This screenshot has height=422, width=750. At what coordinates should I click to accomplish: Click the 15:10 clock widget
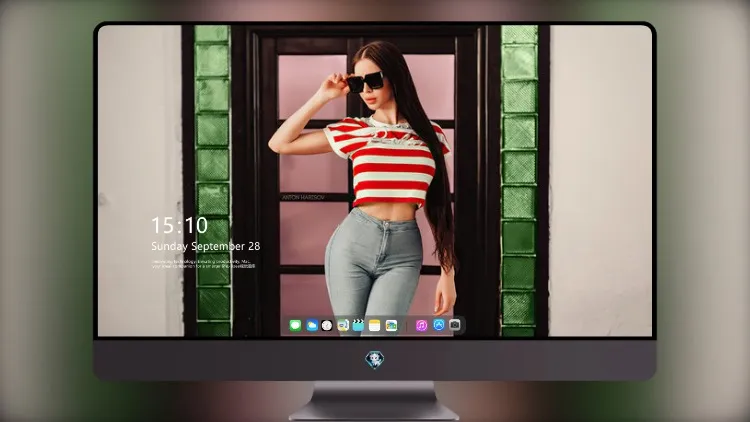coord(179,225)
